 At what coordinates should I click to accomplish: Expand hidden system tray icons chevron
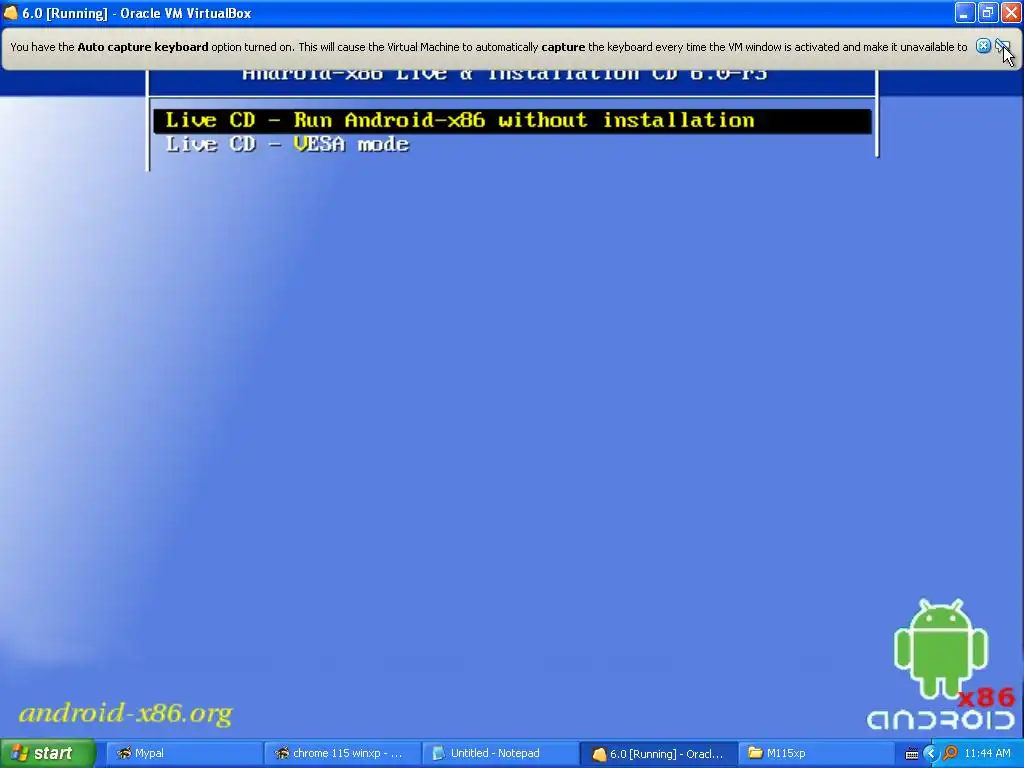point(931,754)
